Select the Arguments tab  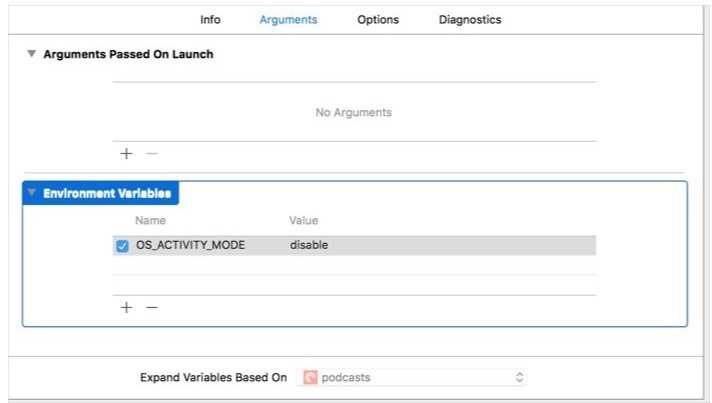pyautogui.click(x=288, y=20)
